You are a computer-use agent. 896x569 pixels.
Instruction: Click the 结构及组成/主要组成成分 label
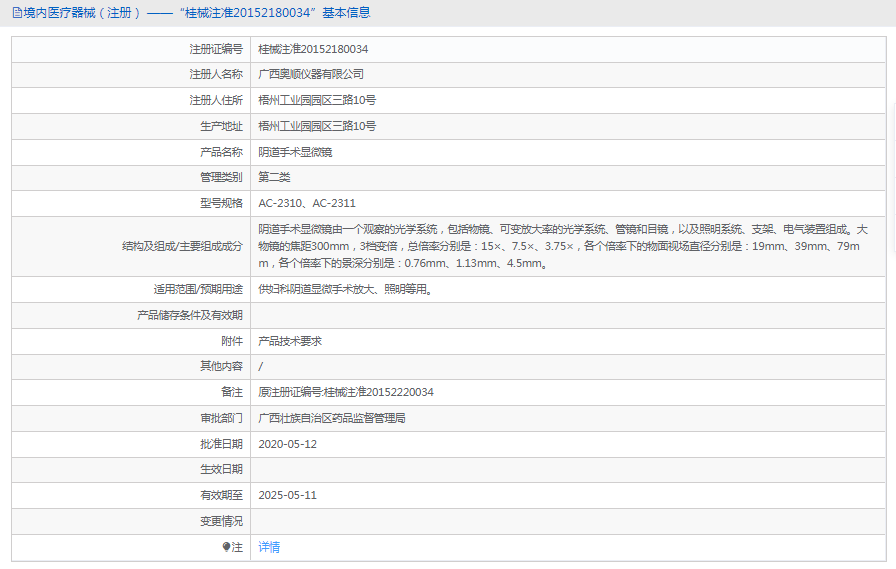182,246
